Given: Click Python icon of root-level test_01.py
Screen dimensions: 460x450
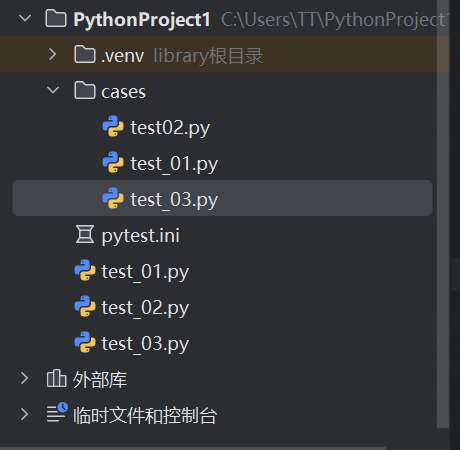Looking at the screenshot, I should 85,270.
